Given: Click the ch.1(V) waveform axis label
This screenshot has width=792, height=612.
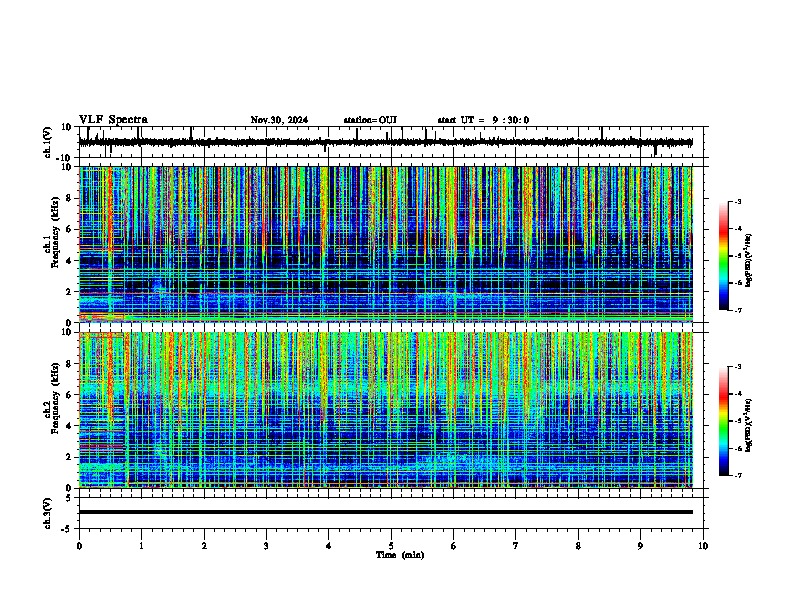Looking at the screenshot, I should (x=48, y=142).
